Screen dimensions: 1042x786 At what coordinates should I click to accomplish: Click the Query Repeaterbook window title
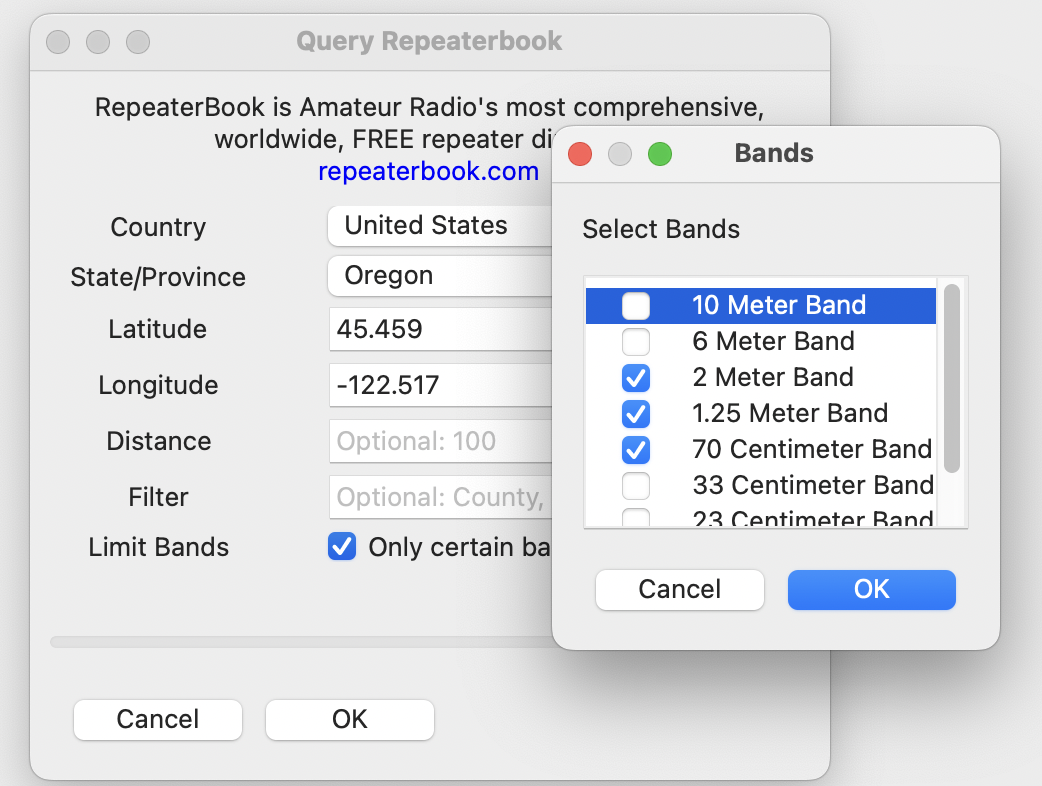pos(429,41)
